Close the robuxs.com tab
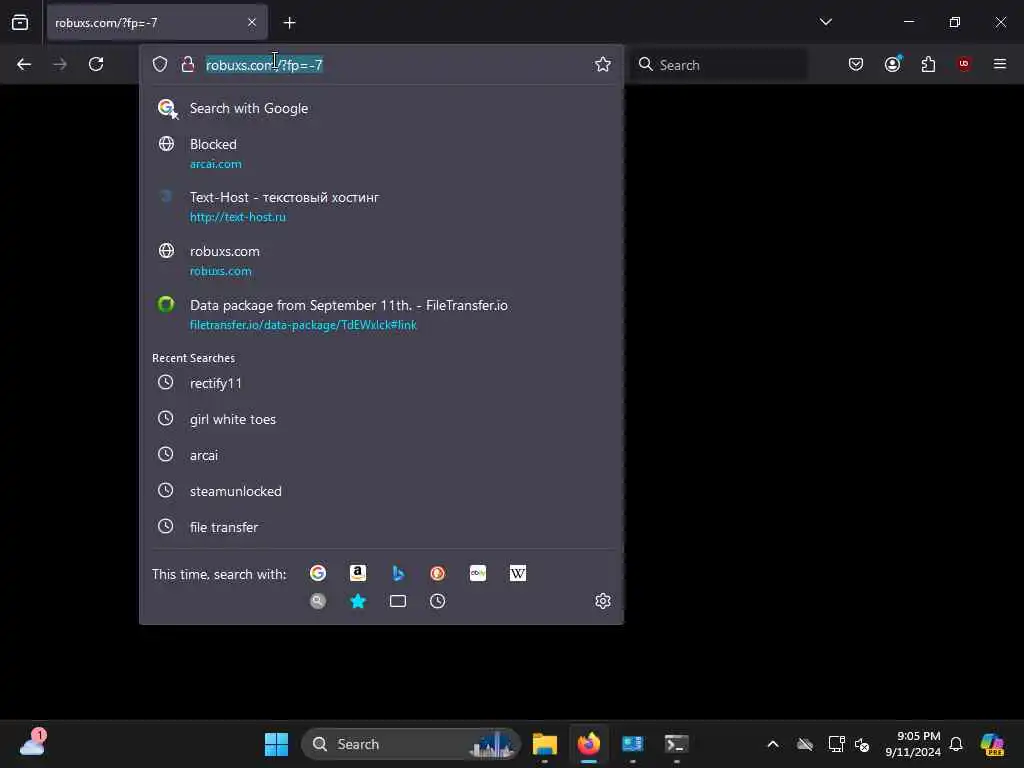Viewport: 1024px width, 768px height. 252,22
